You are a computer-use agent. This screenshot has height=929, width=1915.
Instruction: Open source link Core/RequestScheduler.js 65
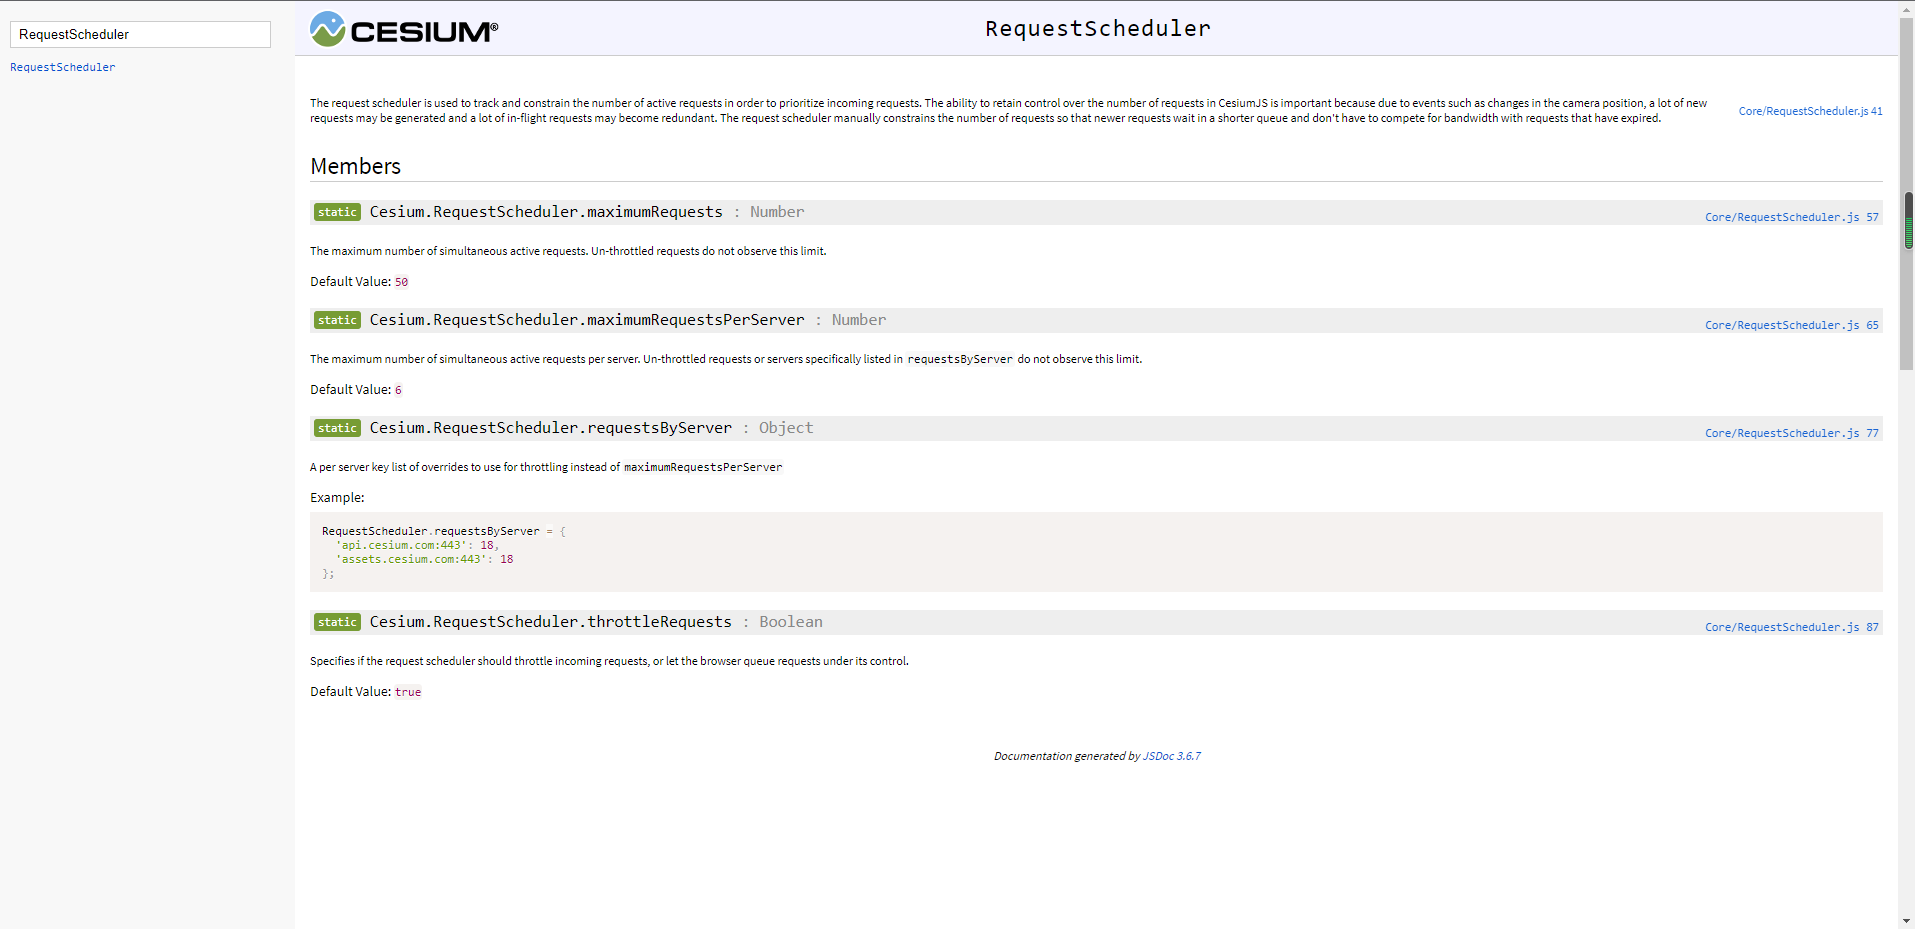coord(1791,325)
